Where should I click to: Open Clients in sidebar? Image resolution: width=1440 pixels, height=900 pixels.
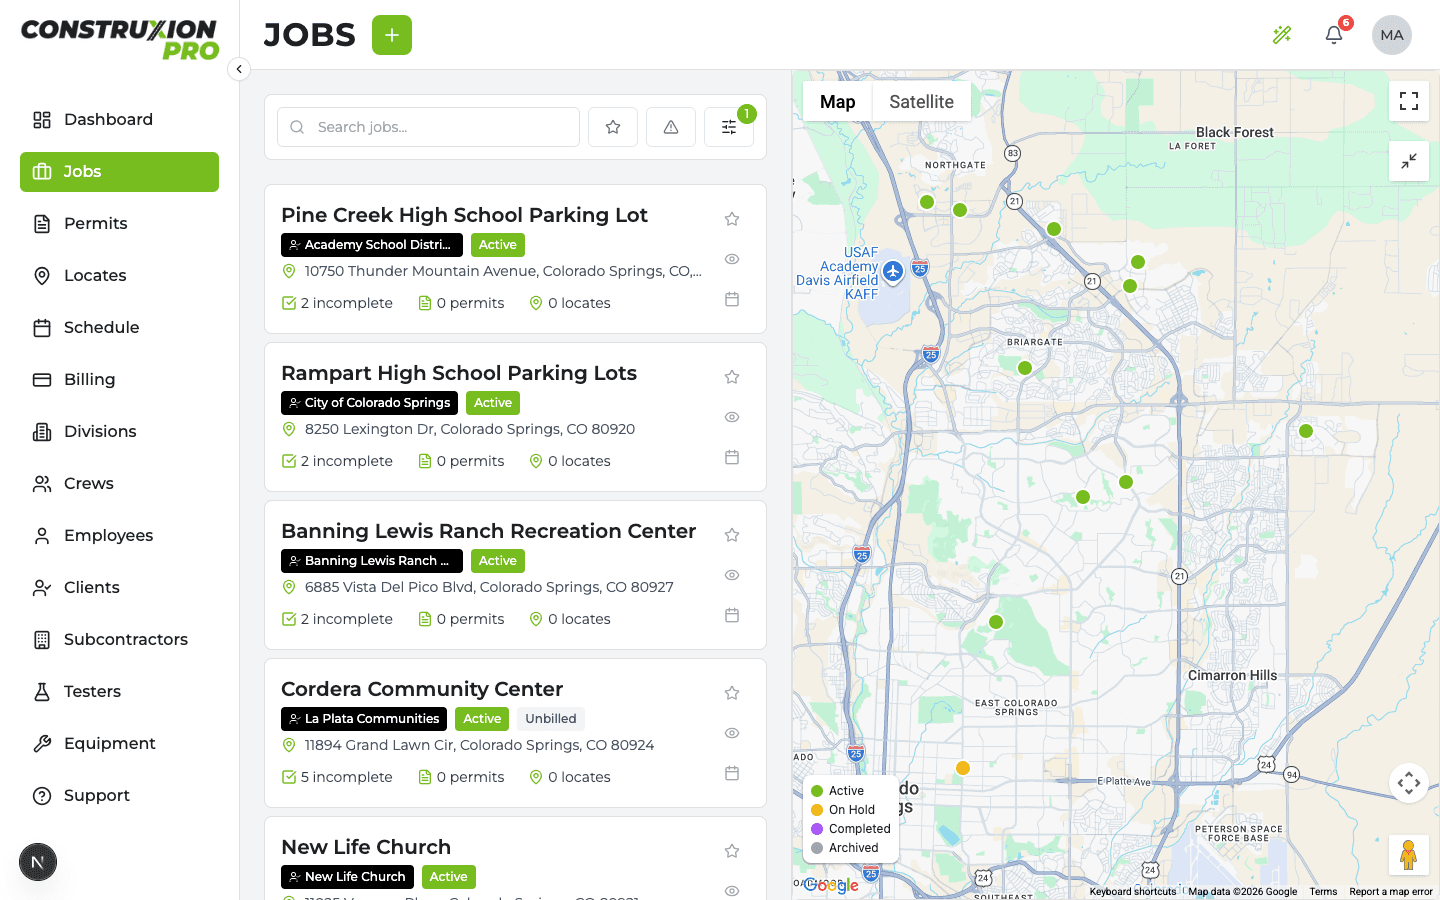119,588
